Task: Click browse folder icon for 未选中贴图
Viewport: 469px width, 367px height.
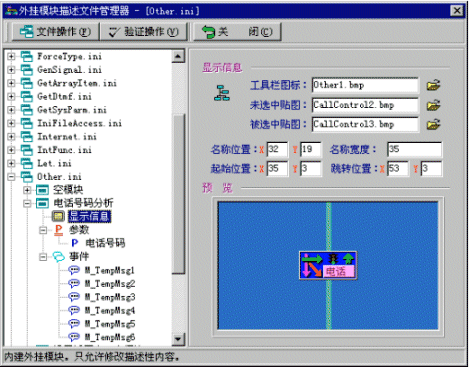Action: [x=433, y=105]
